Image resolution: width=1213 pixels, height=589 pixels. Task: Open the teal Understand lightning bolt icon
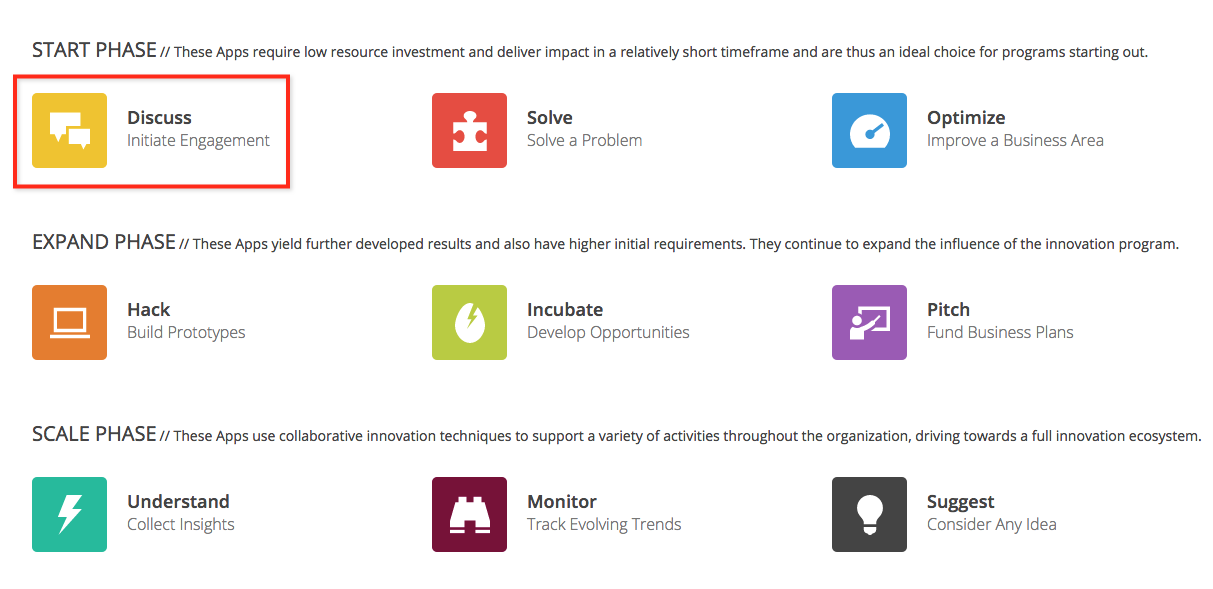tap(69, 514)
